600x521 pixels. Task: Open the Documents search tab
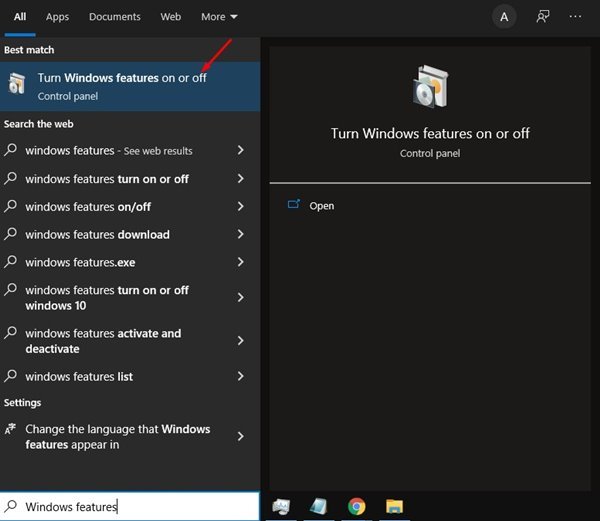(x=114, y=17)
